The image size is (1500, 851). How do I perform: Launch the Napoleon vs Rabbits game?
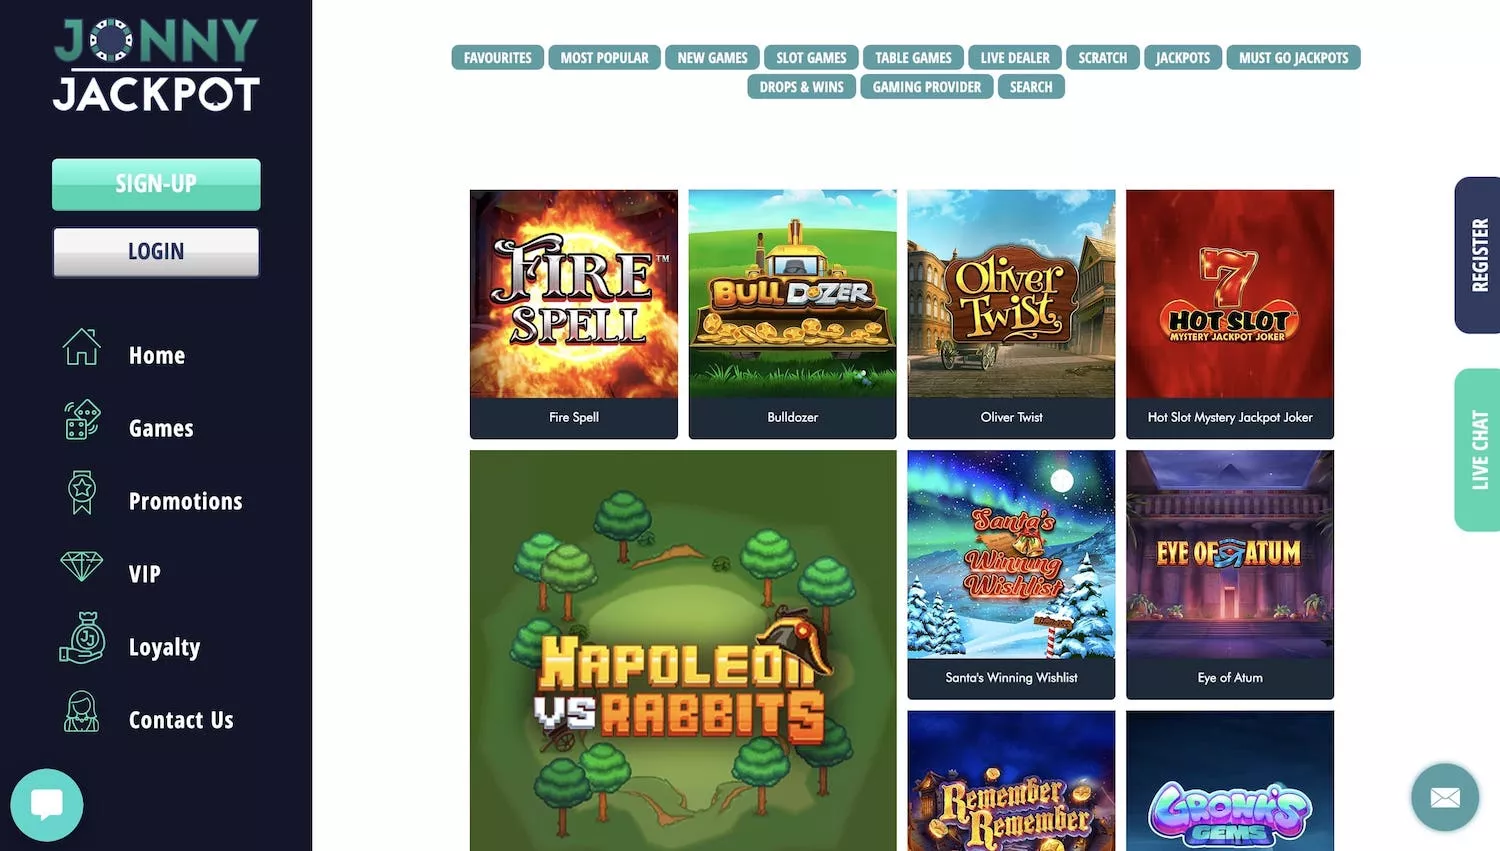(x=683, y=650)
